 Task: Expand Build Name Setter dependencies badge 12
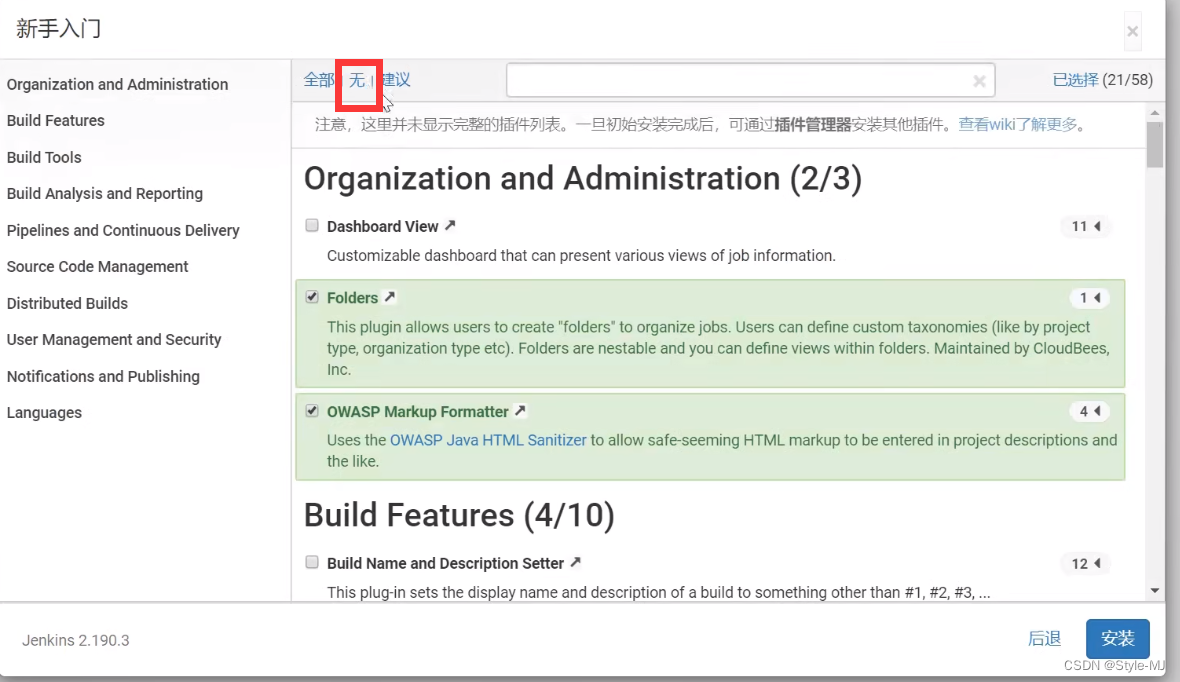point(1086,563)
